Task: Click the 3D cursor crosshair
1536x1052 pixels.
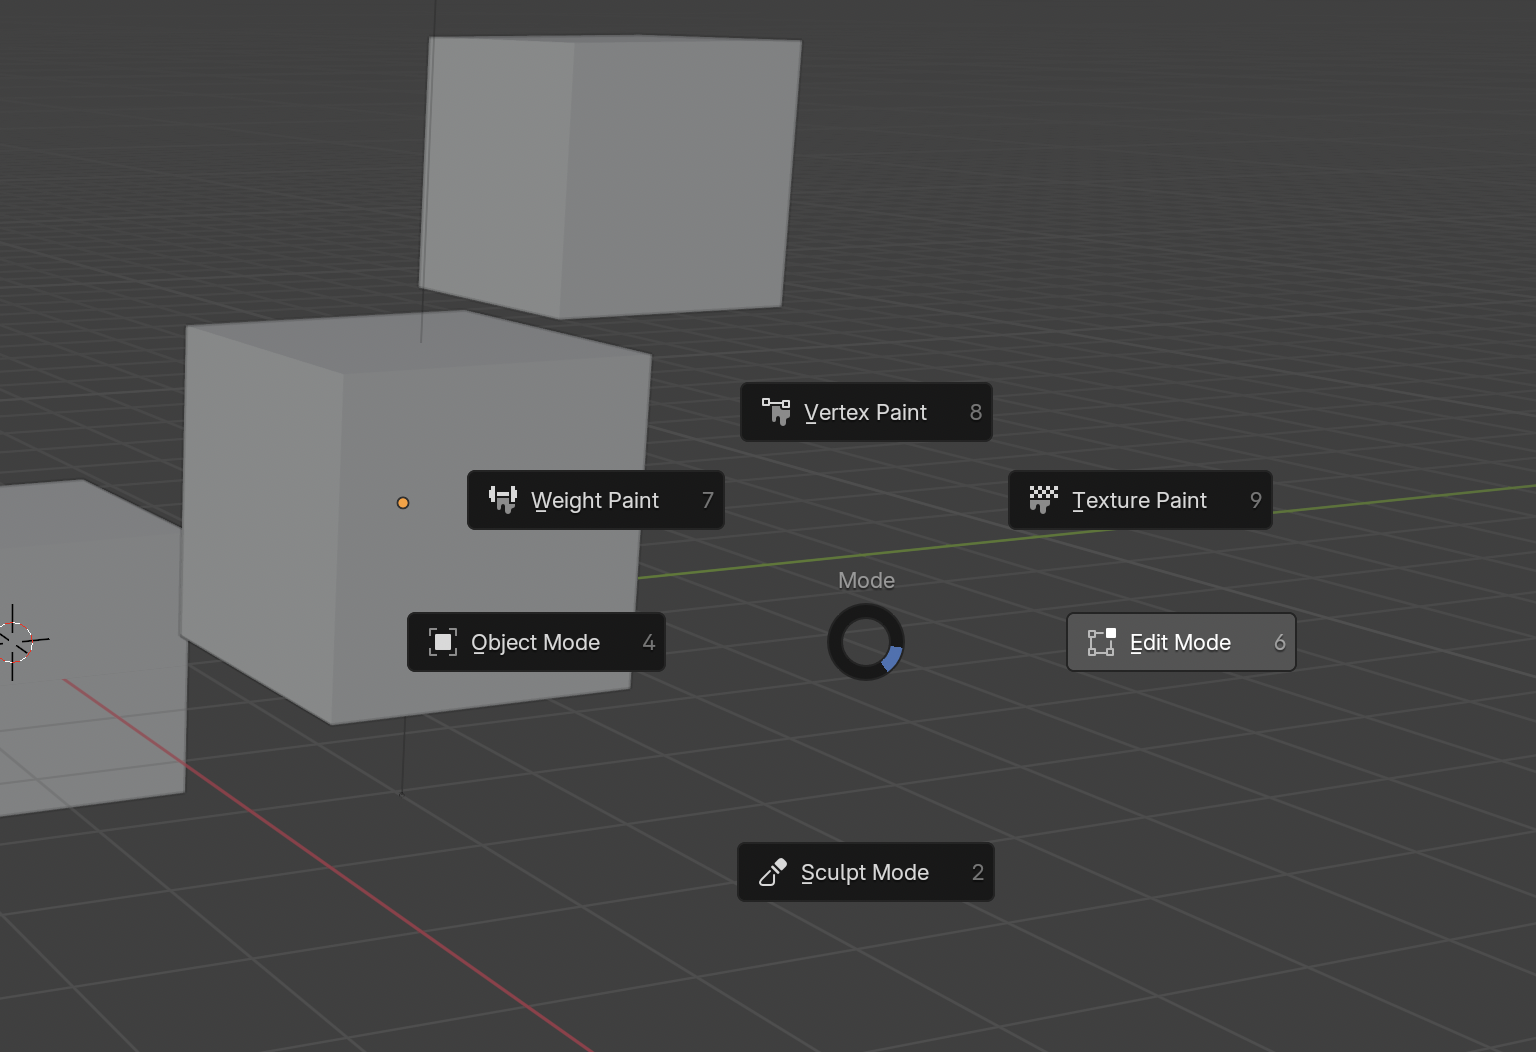Action: click(x=14, y=642)
